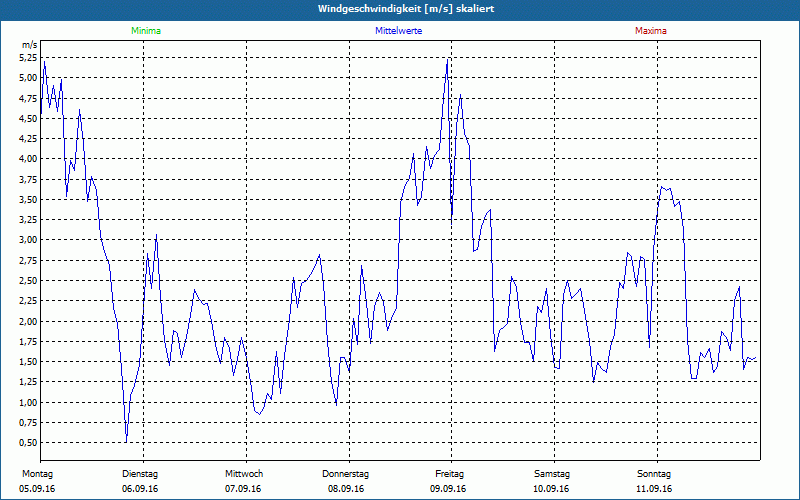Select the 0,50 y-axis value
The image size is (800, 500).
point(29,442)
